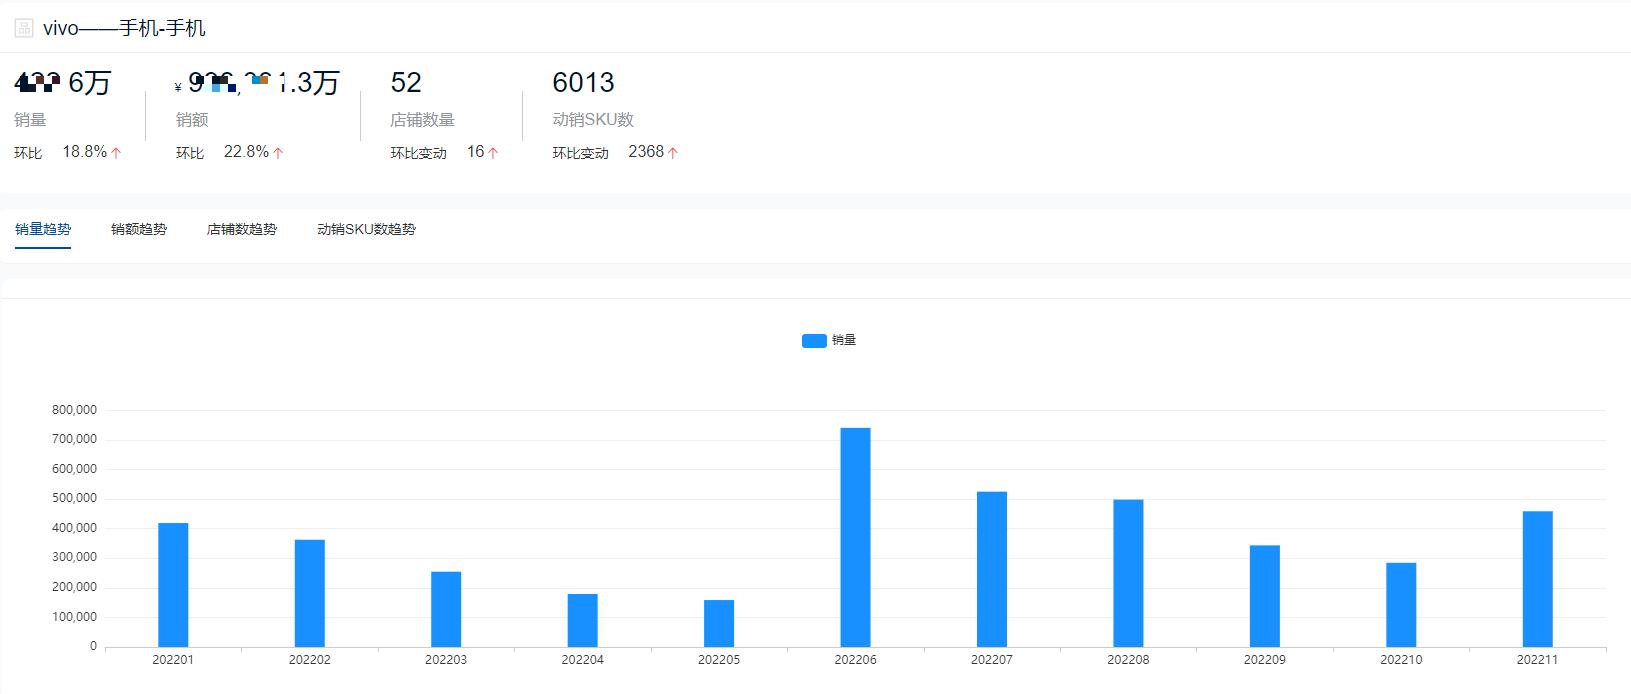Viewport: 1631px width, 694px height.
Task: Select the 202207 sales bar
Action: 992,569
